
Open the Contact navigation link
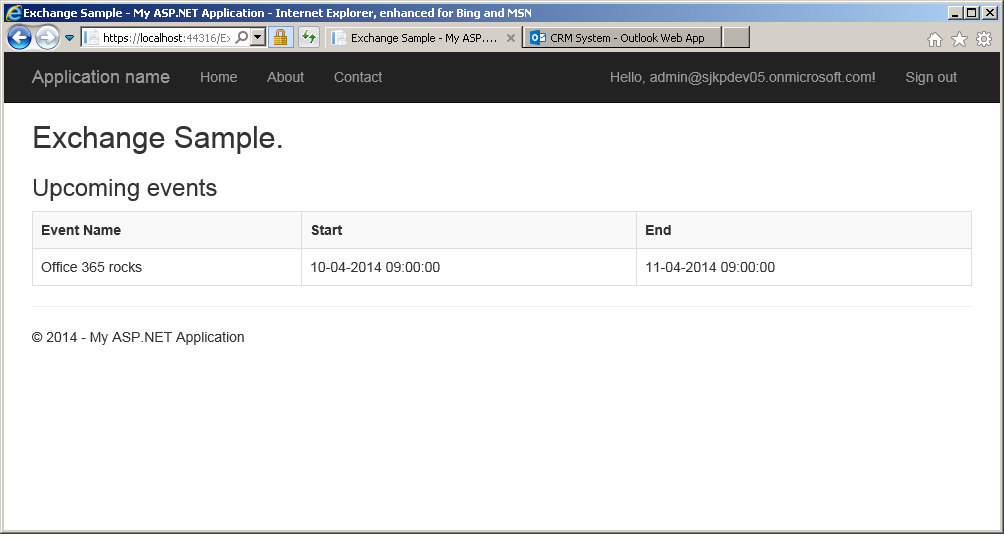pos(358,77)
